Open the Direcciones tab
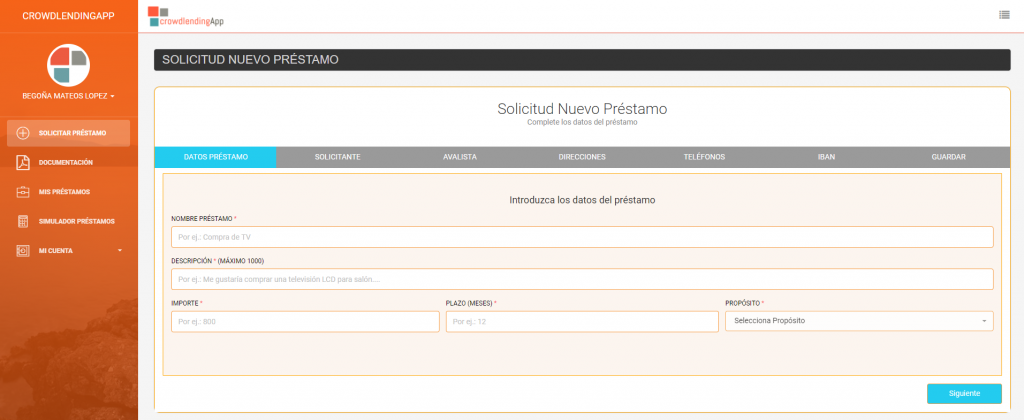This screenshot has height=420, width=1024. [x=582, y=157]
